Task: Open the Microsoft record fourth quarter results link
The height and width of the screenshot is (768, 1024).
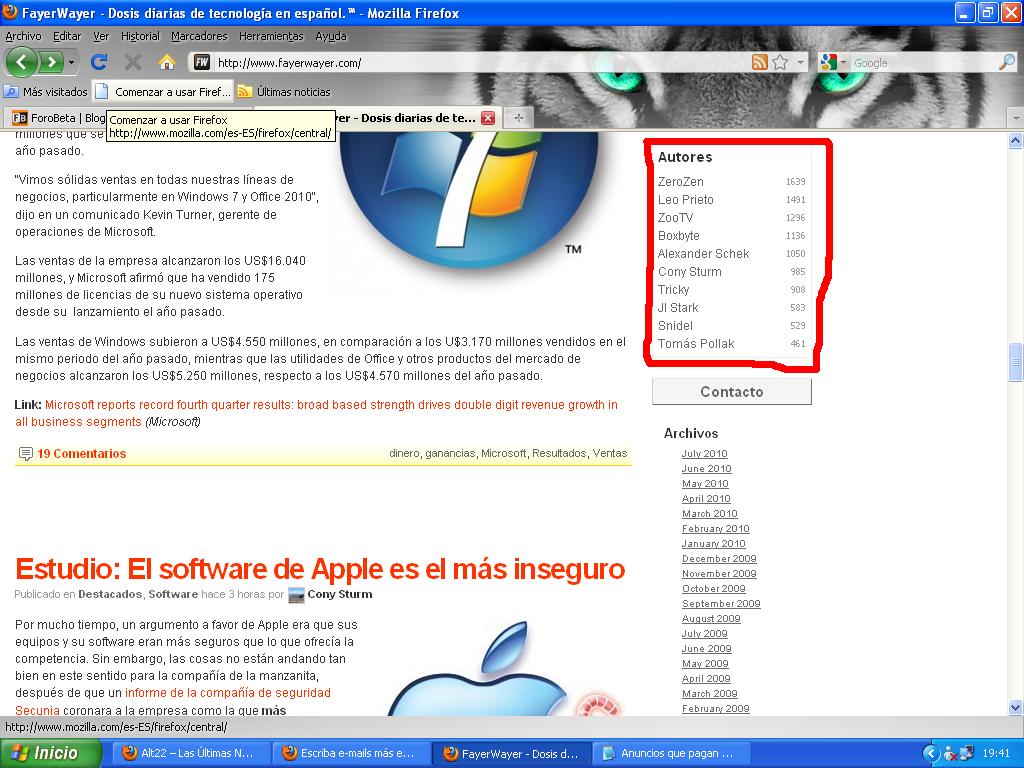Action: point(317,413)
